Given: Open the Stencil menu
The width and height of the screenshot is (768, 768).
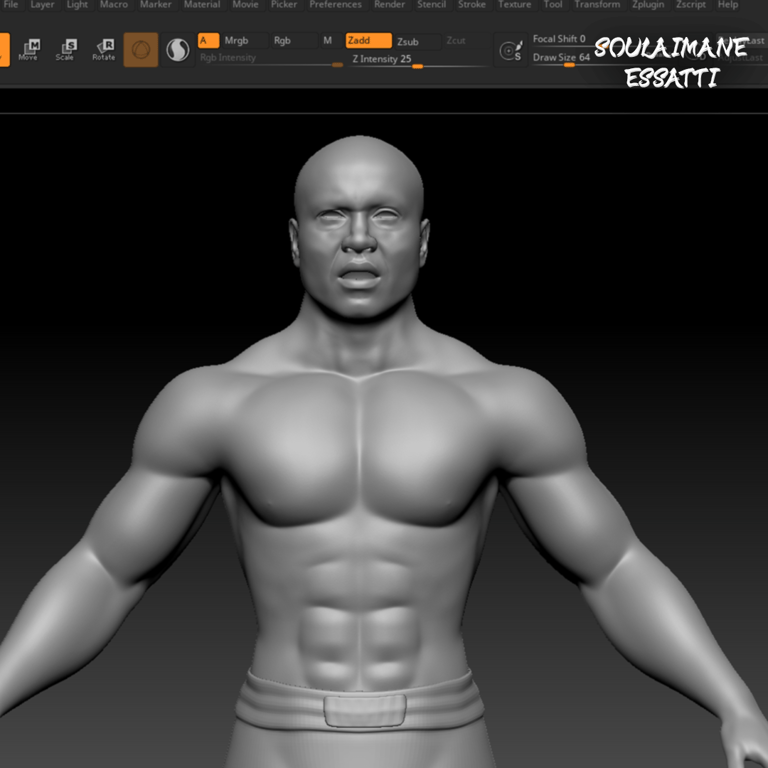Looking at the screenshot, I should coord(432,4).
